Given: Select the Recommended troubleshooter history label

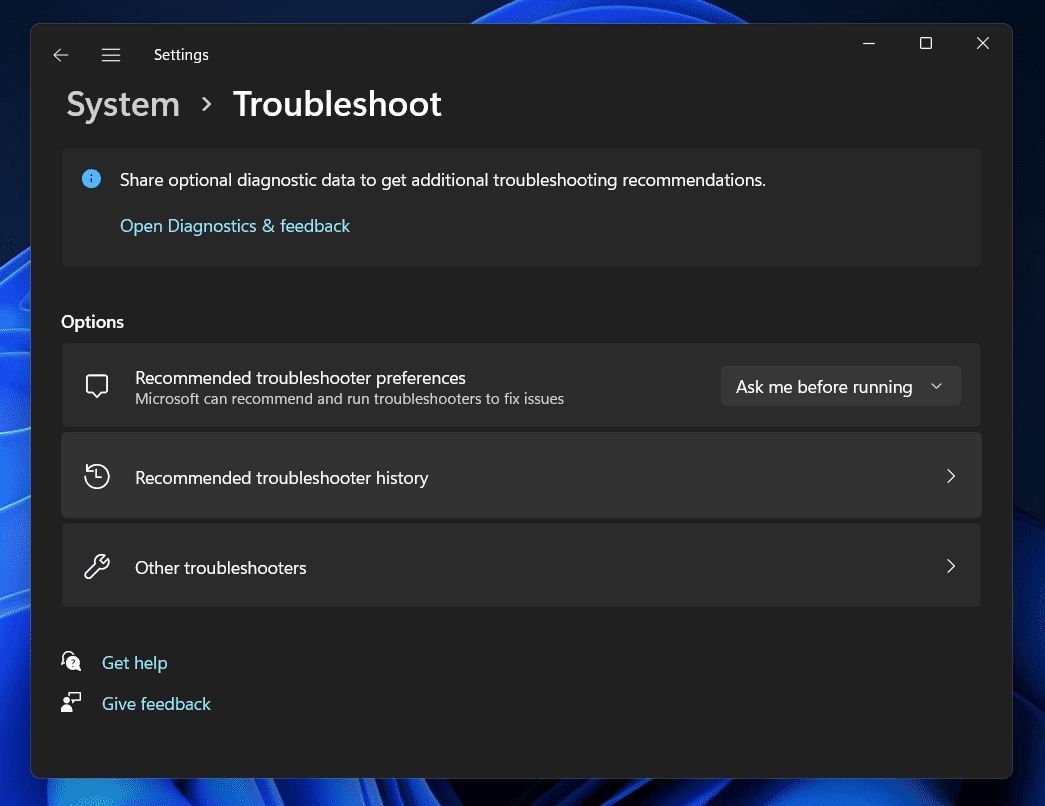Looking at the screenshot, I should (281, 478).
